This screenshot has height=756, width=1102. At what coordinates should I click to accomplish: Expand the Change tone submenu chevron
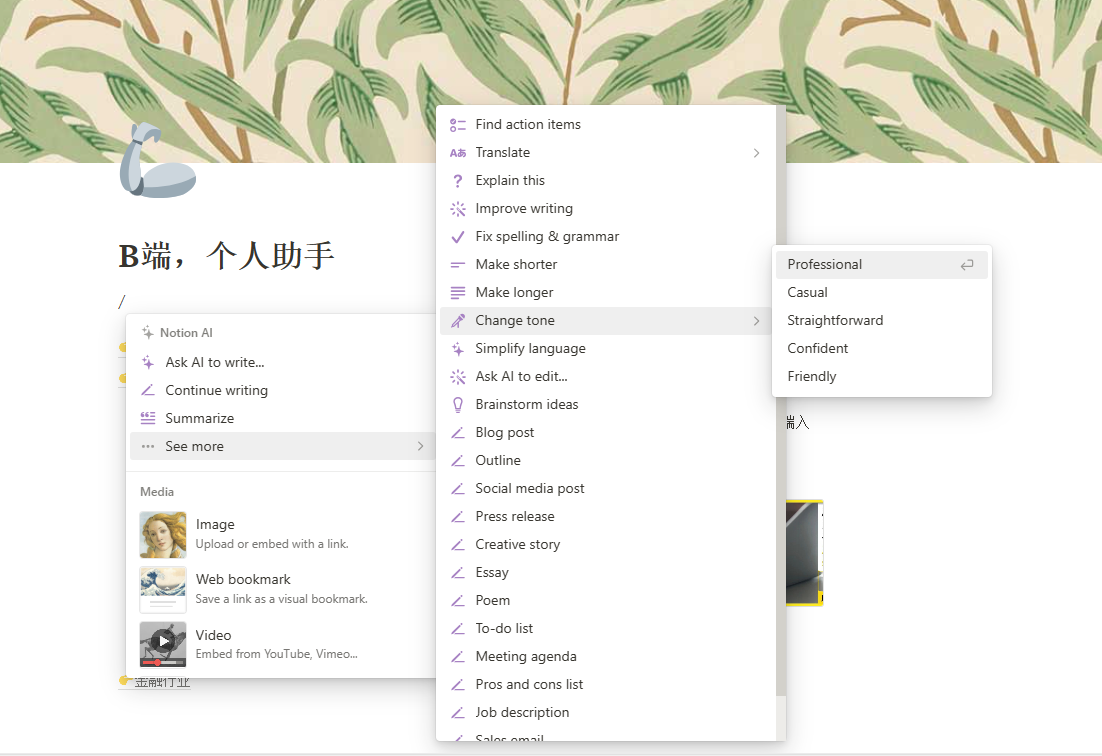(x=756, y=321)
